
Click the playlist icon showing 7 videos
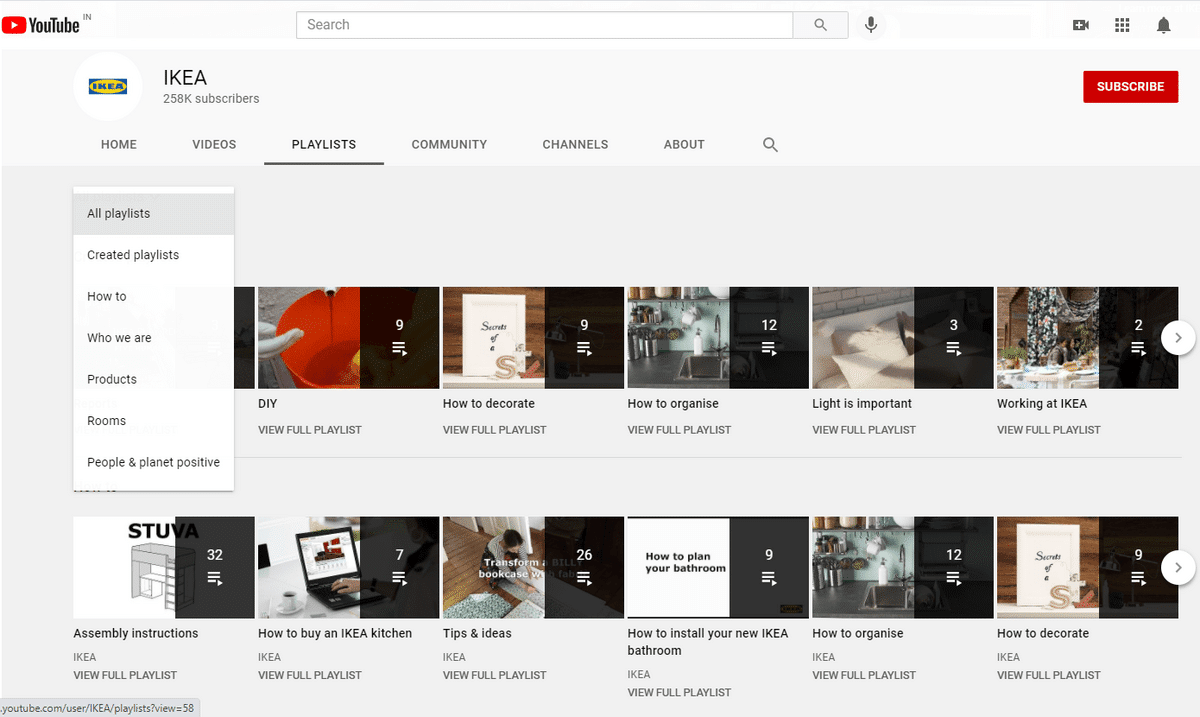tap(400, 578)
